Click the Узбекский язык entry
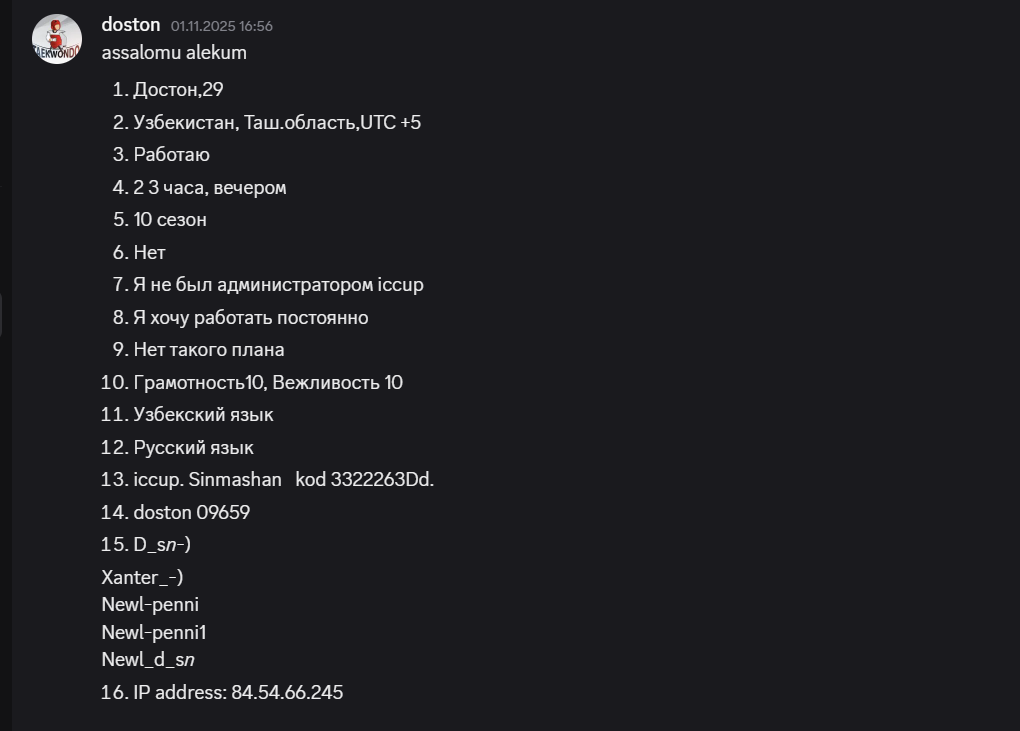Image resolution: width=1020 pixels, height=731 pixels. (203, 414)
